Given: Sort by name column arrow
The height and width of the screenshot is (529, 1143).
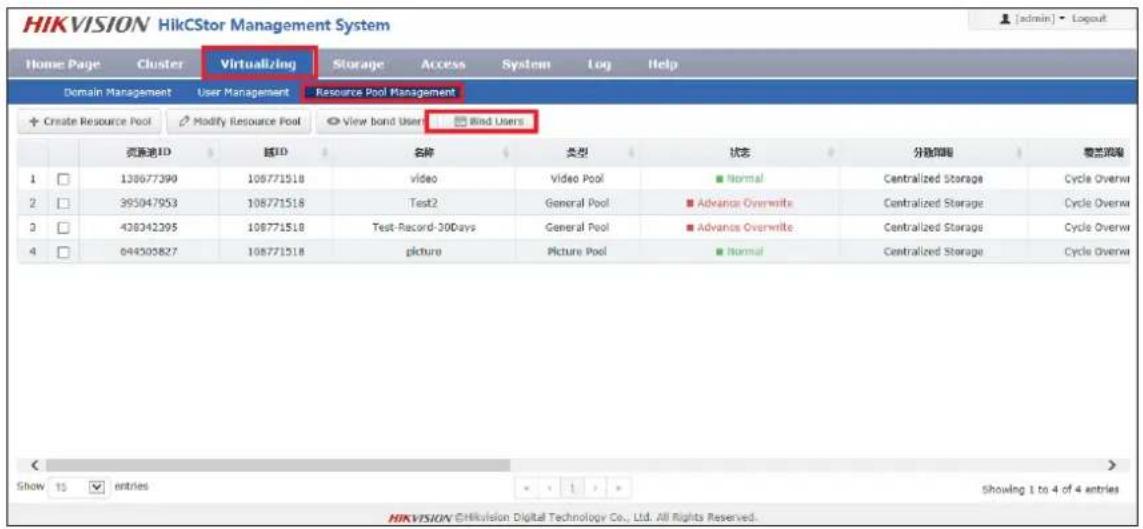Looking at the screenshot, I should [x=508, y=152].
